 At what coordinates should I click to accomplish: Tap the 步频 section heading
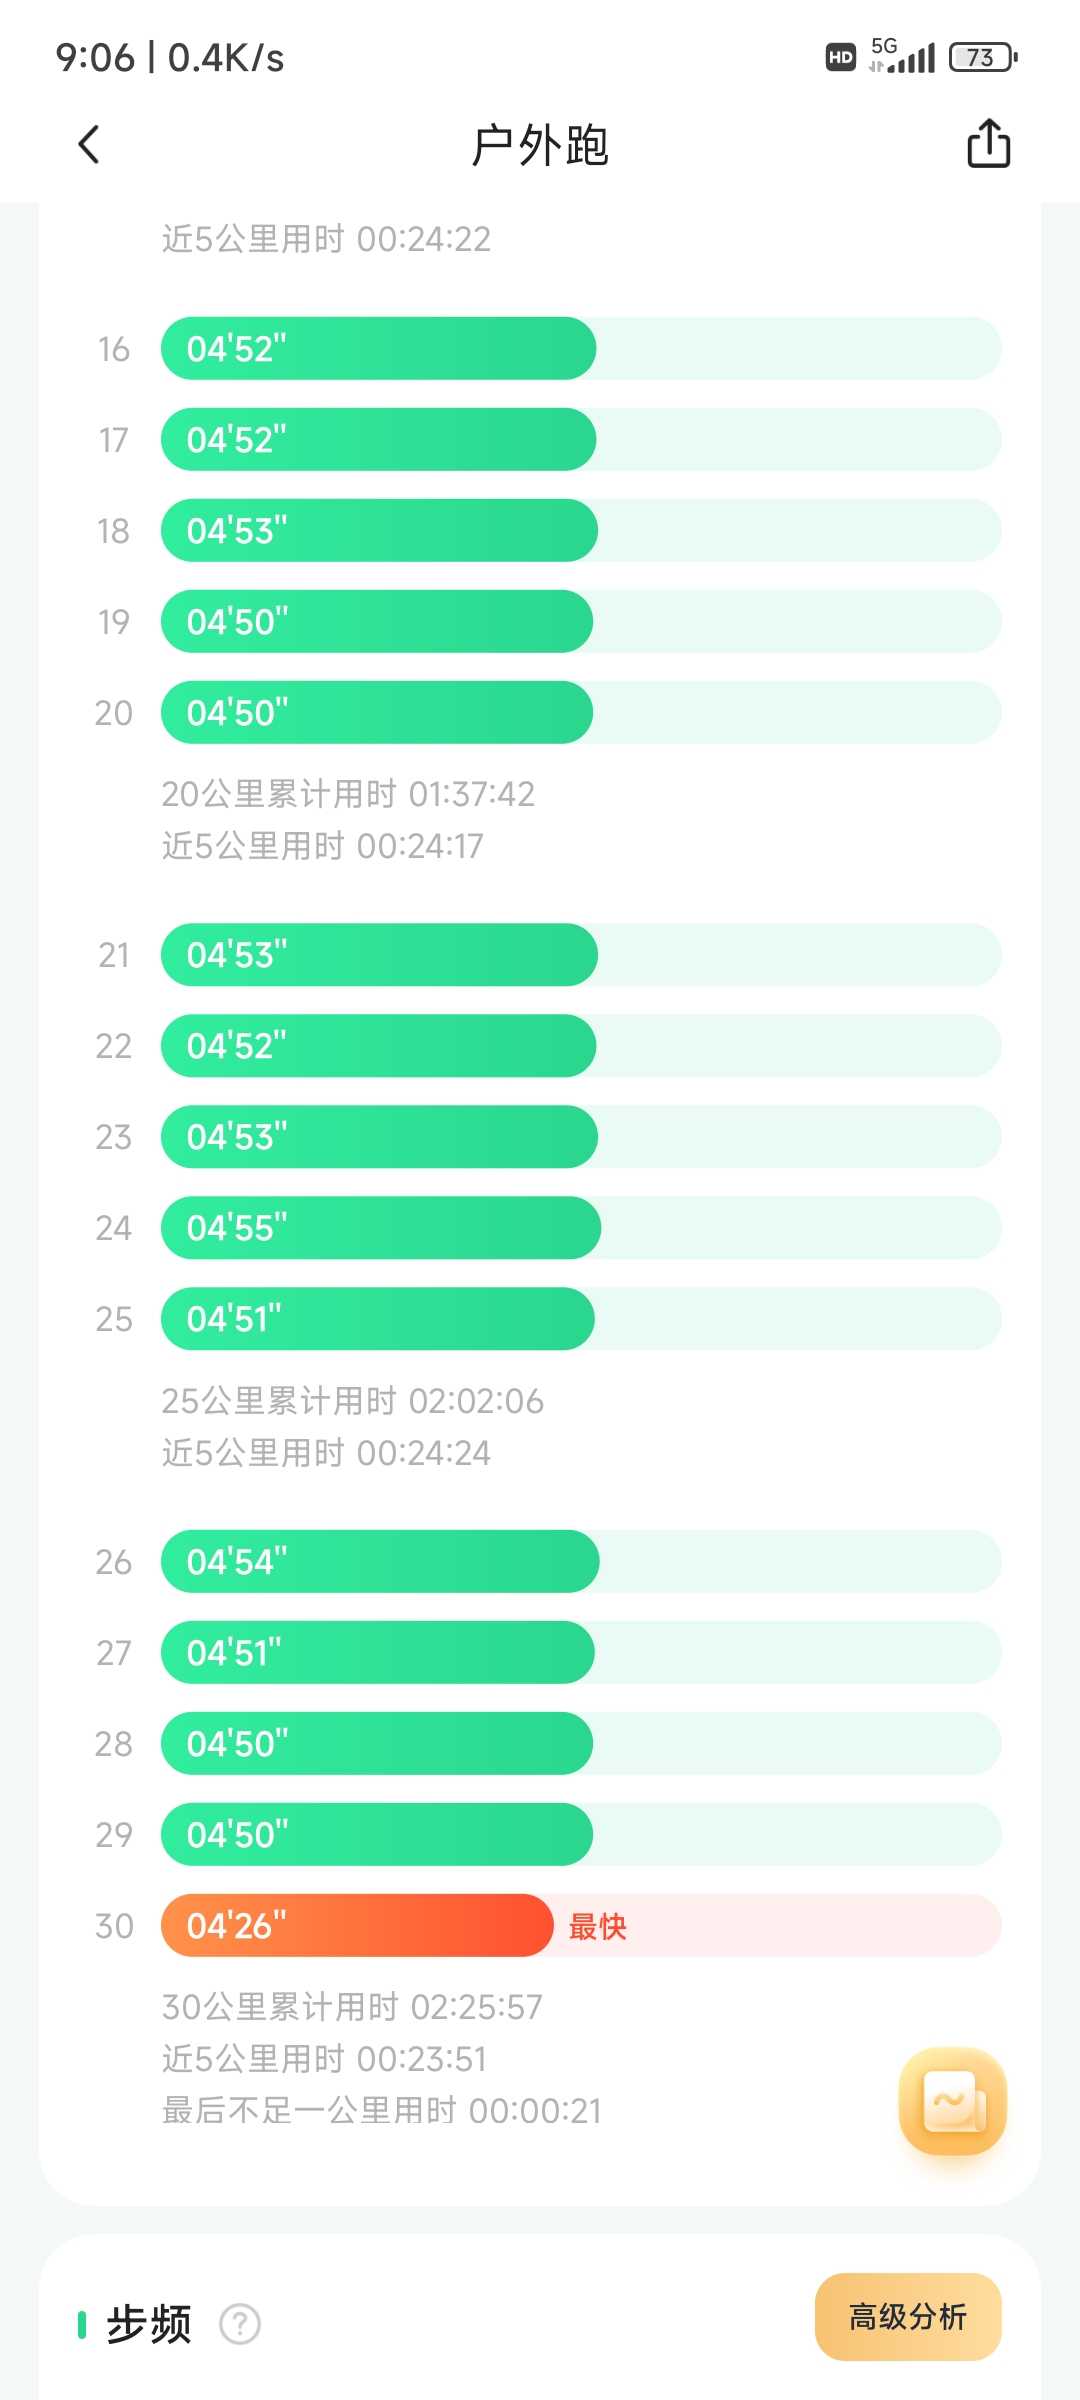(148, 2324)
